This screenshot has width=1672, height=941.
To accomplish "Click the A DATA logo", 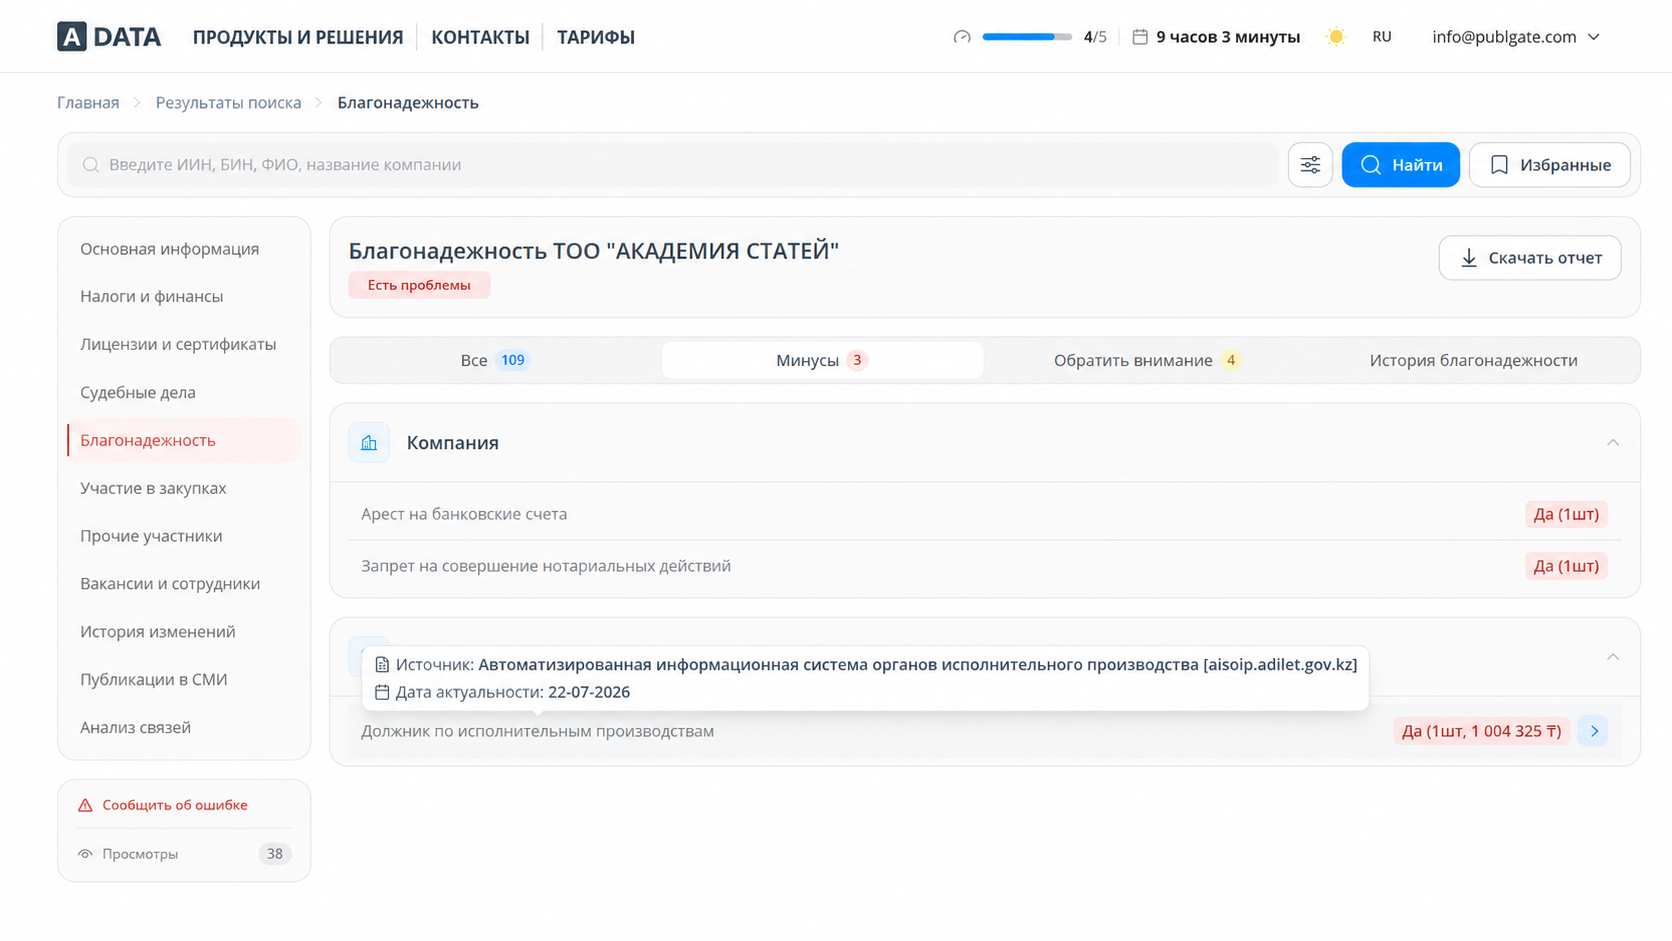I will pyautogui.click(x=108, y=37).
